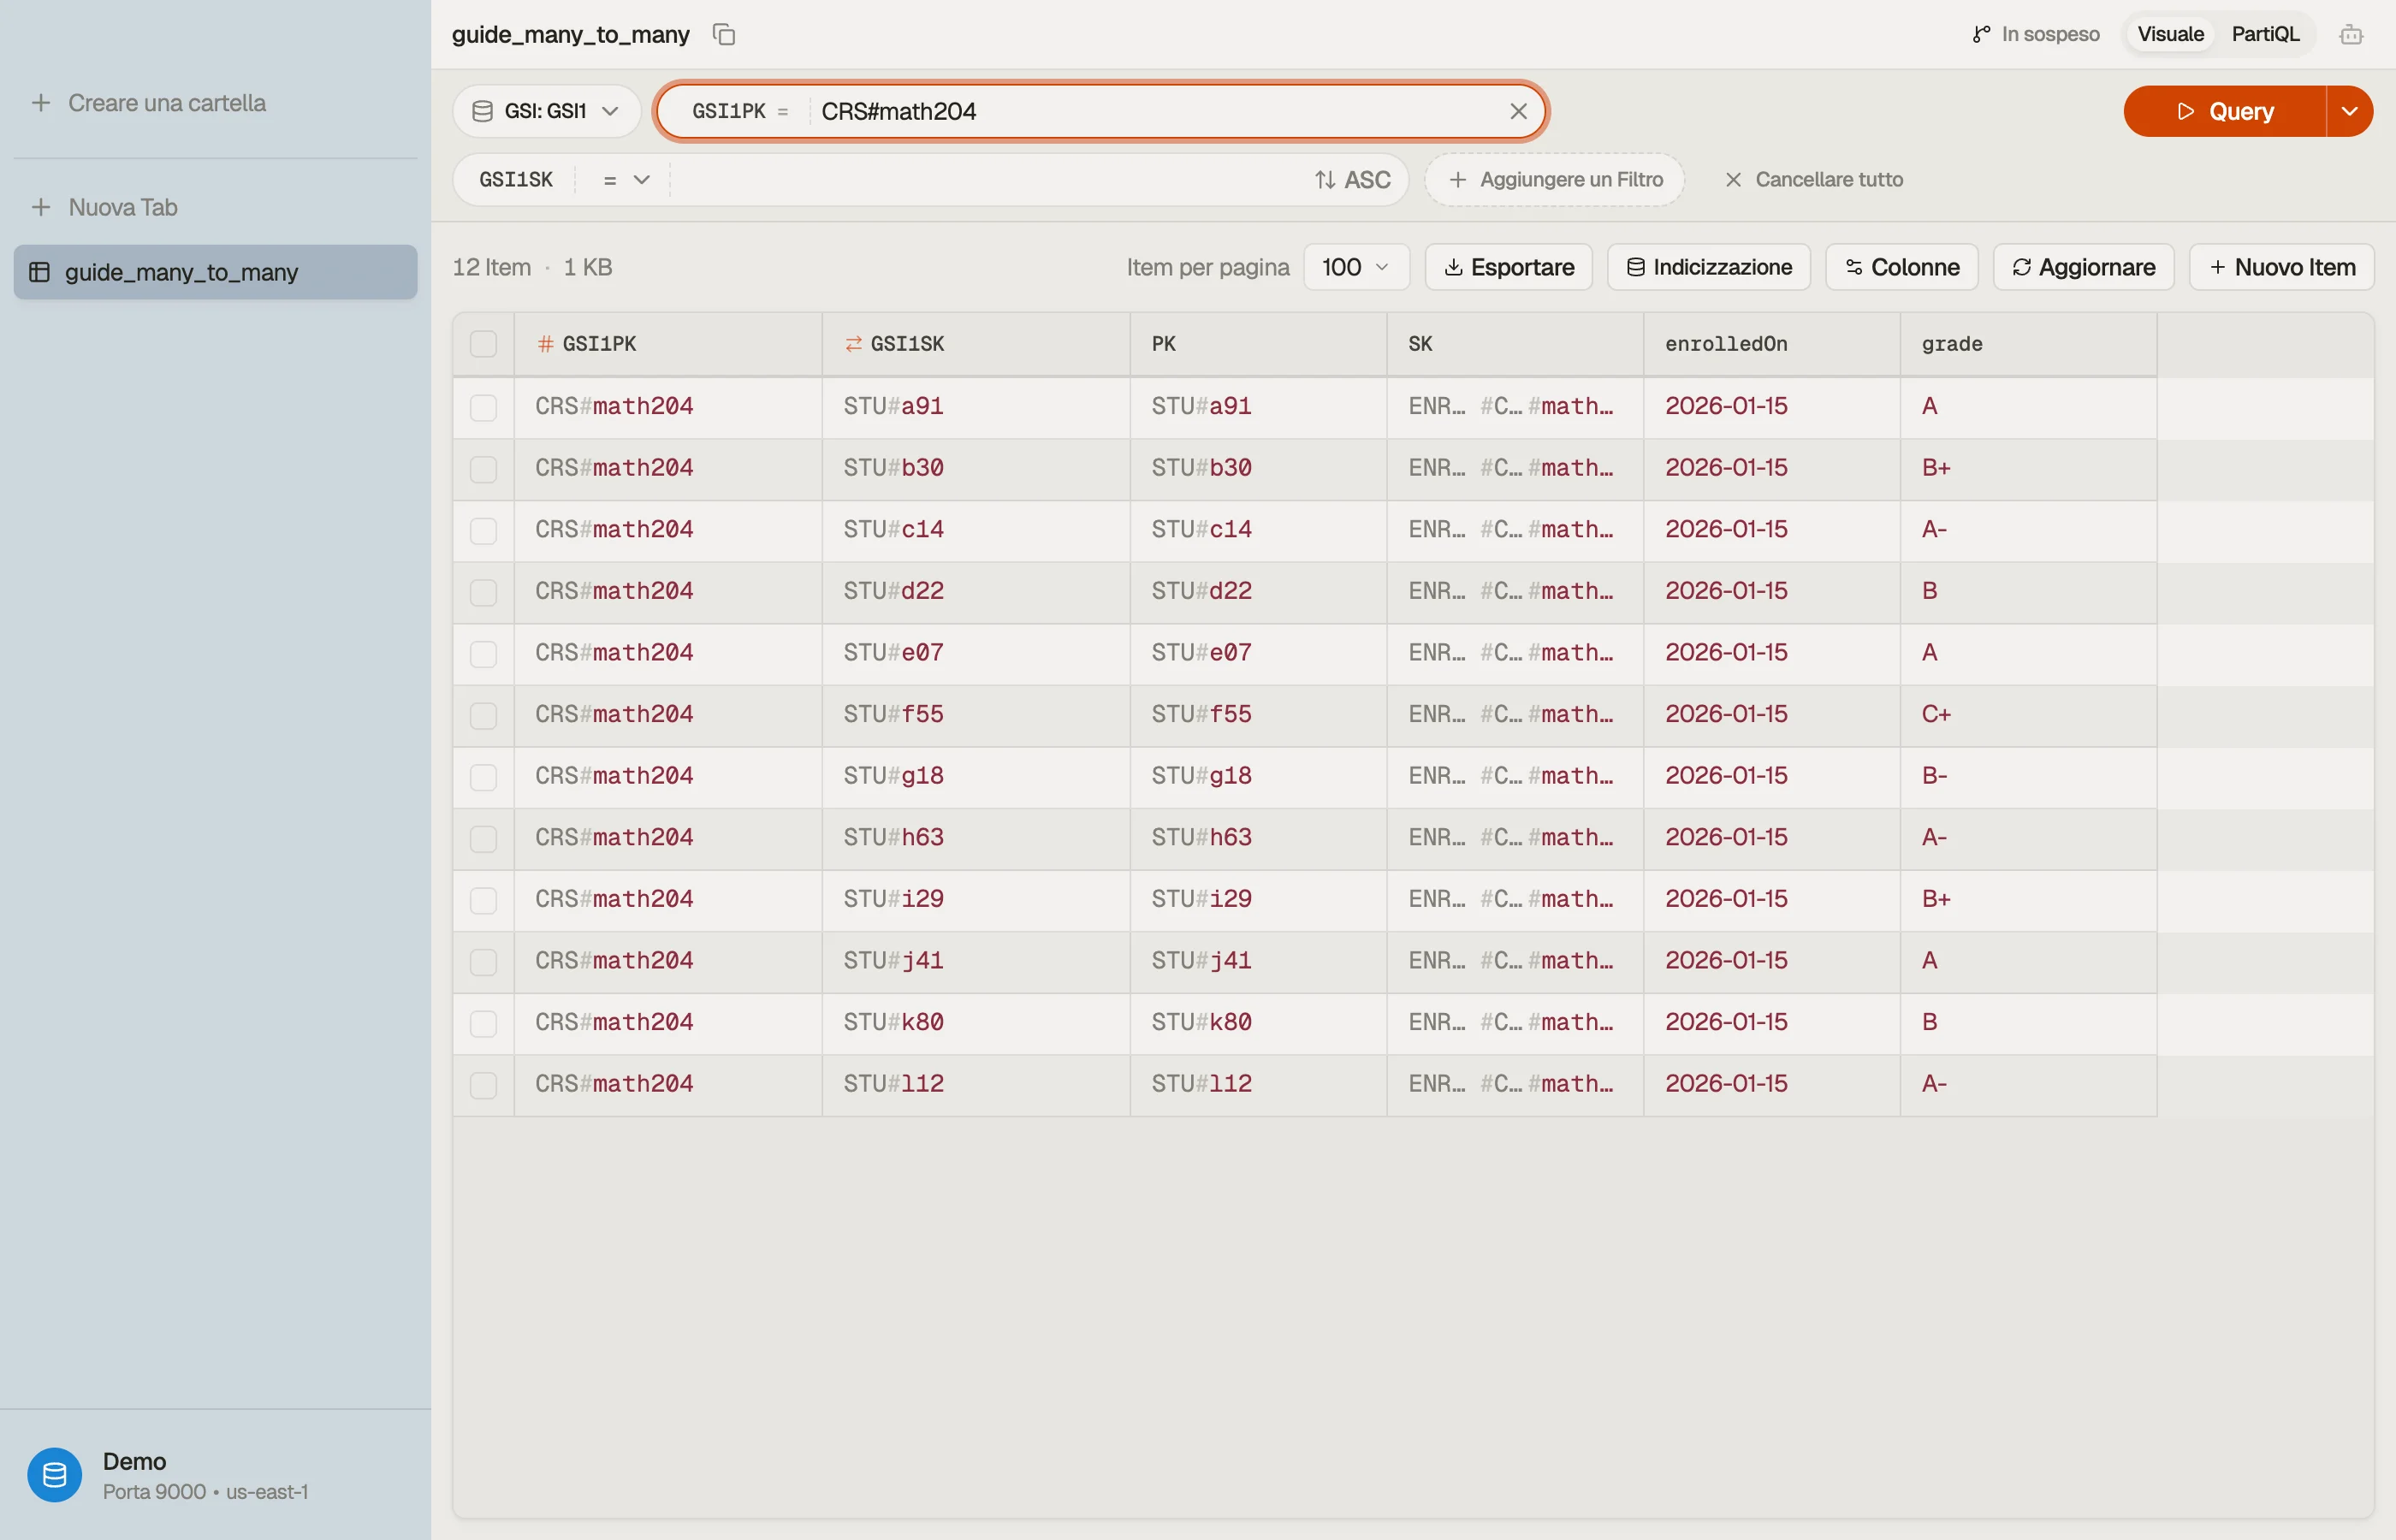This screenshot has height=1540, width=2396.
Task: Run the Query button
Action: [x=2225, y=111]
